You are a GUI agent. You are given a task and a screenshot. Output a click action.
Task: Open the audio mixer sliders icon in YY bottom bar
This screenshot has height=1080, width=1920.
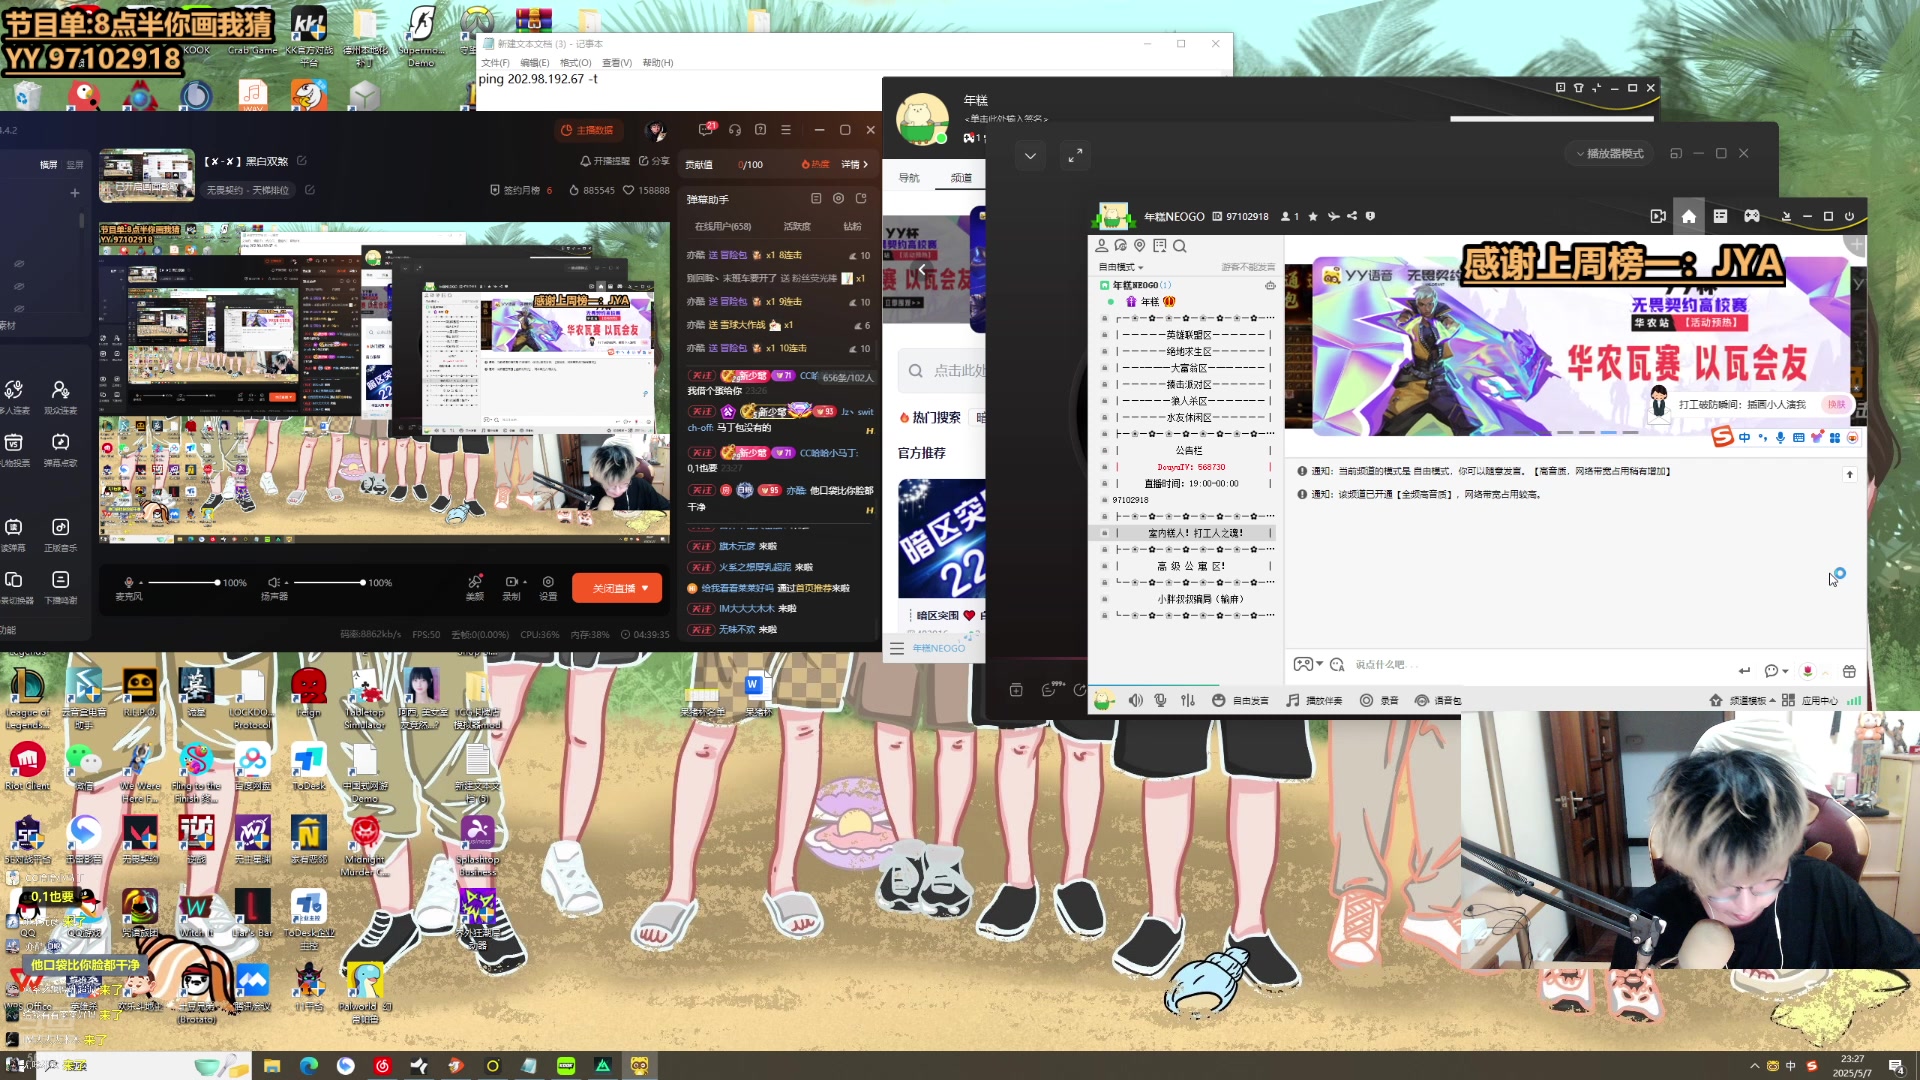1188,701
